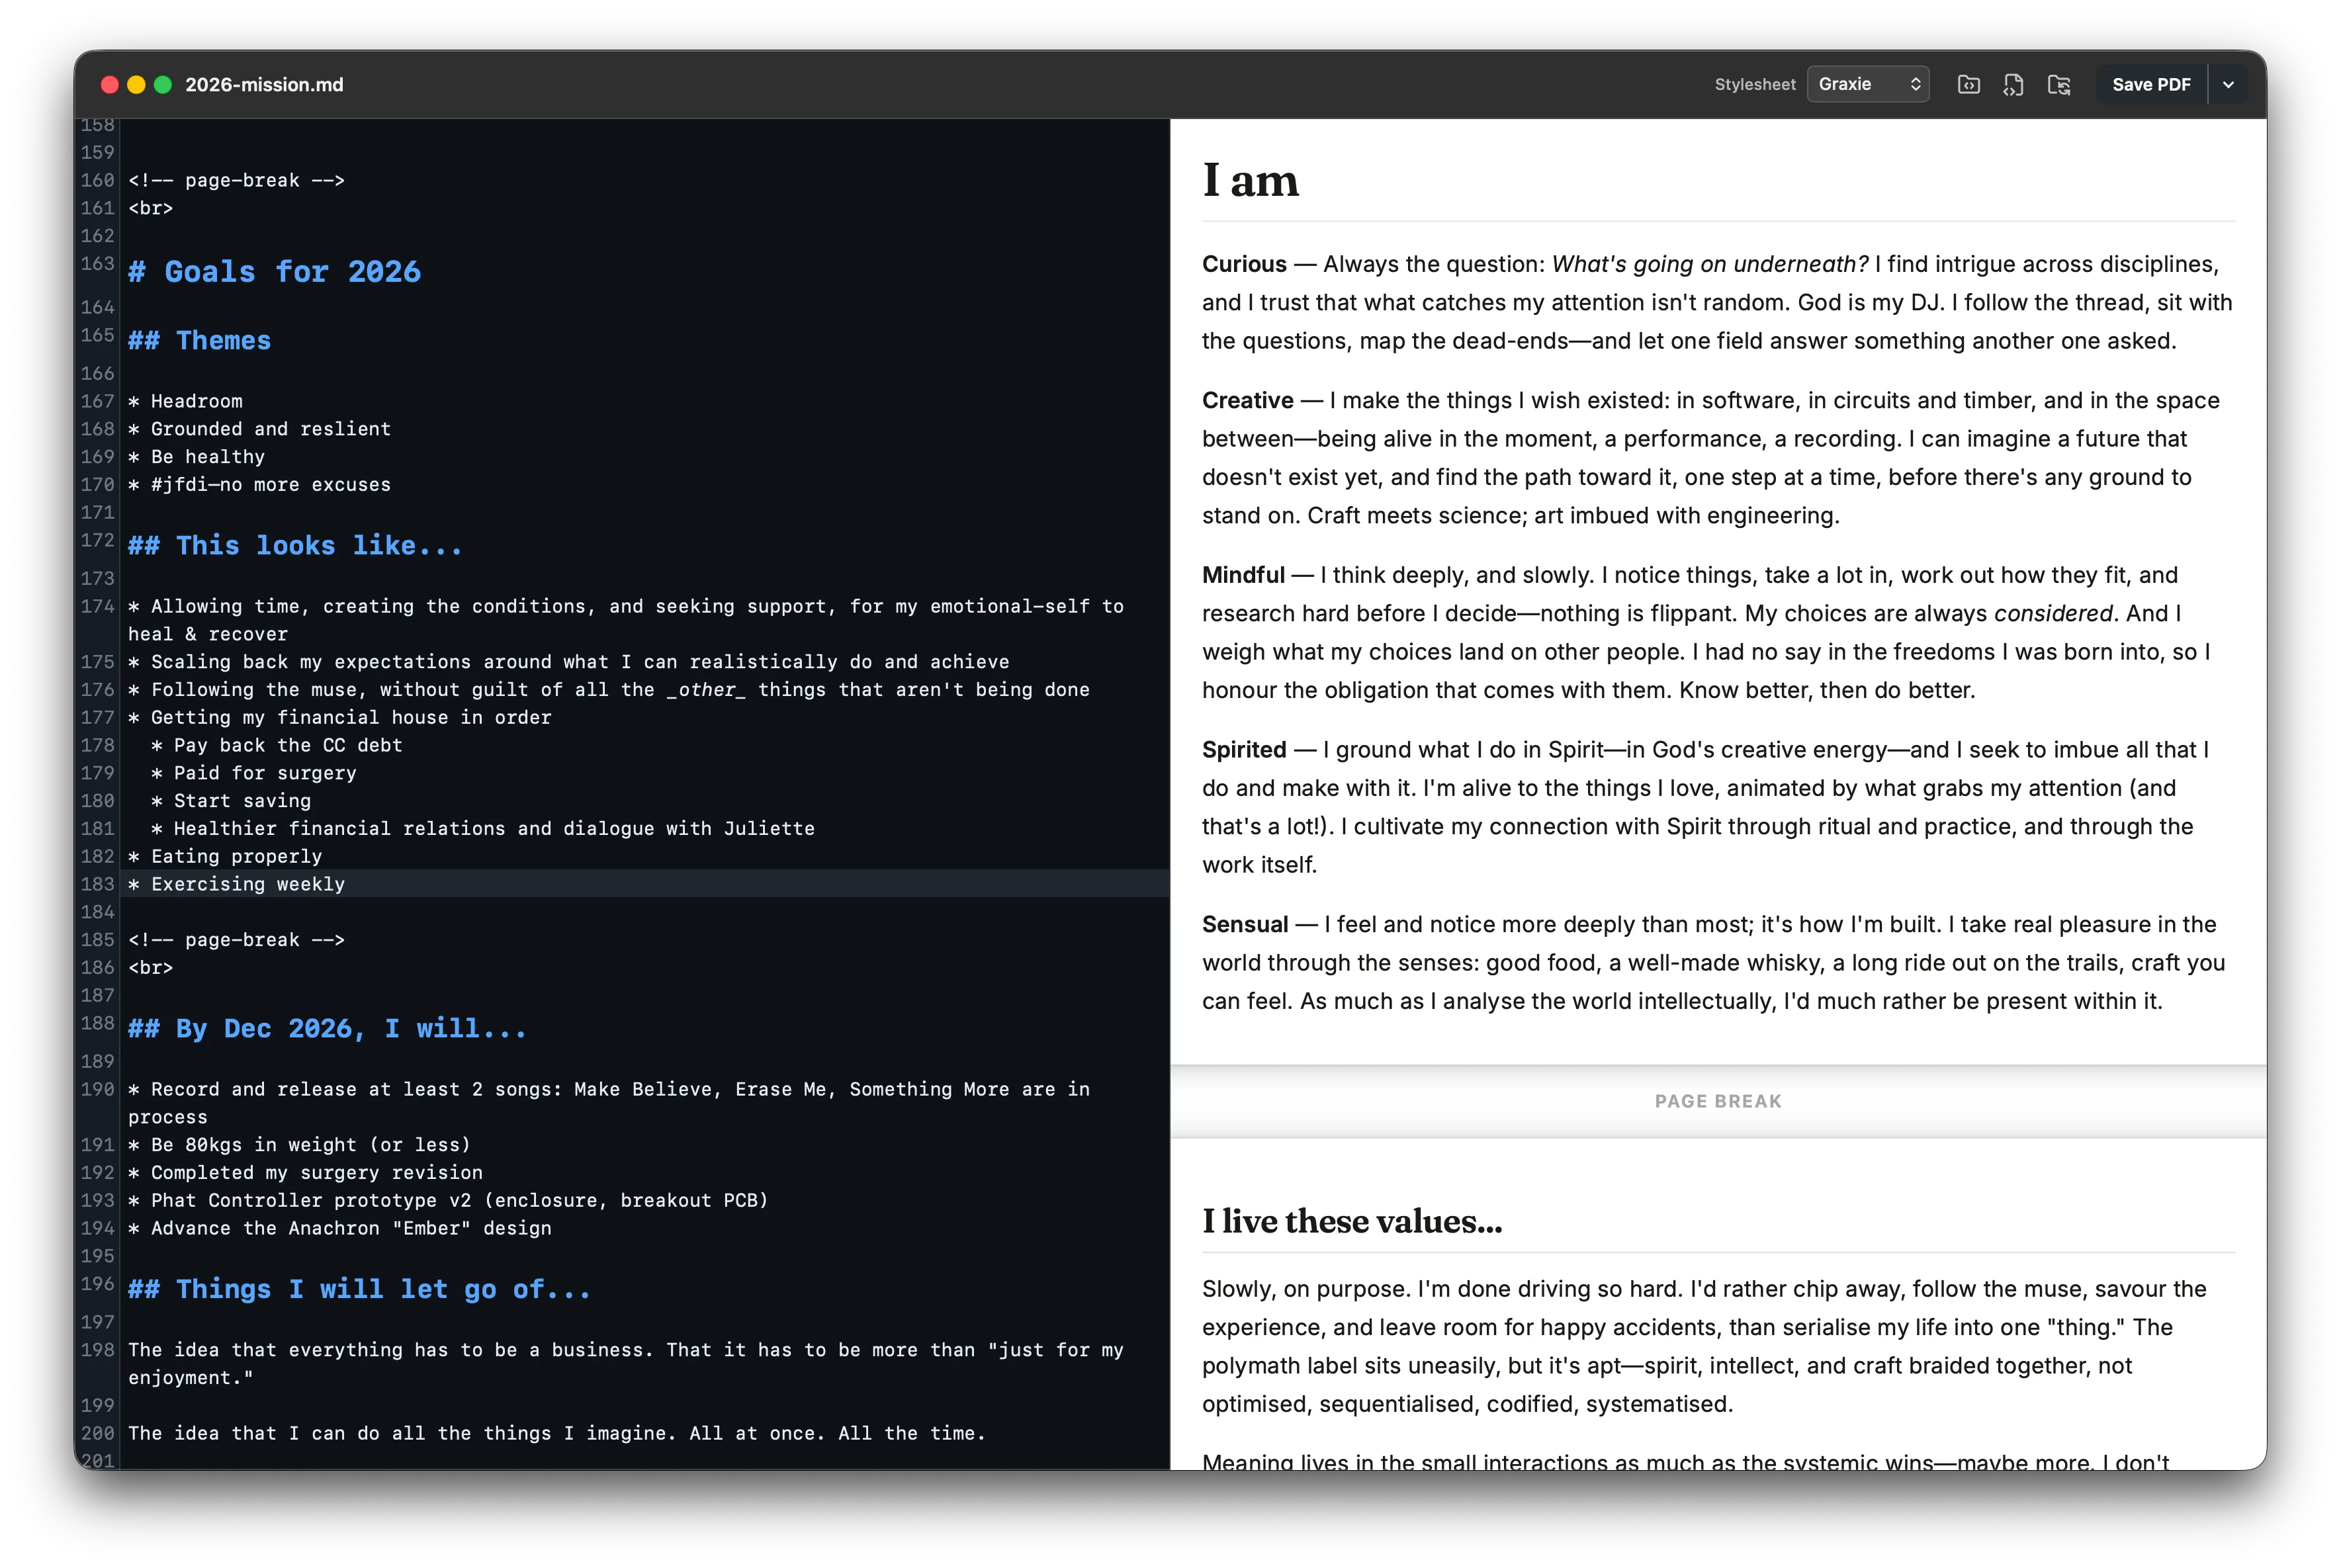Click the <br> tag on line 186

pos(151,968)
